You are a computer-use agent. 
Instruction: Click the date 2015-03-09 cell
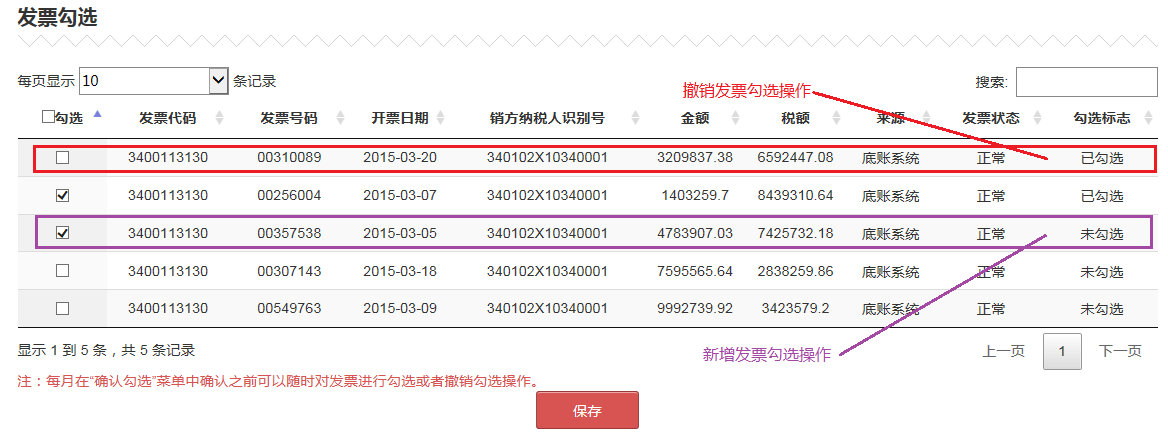coord(400,308)
